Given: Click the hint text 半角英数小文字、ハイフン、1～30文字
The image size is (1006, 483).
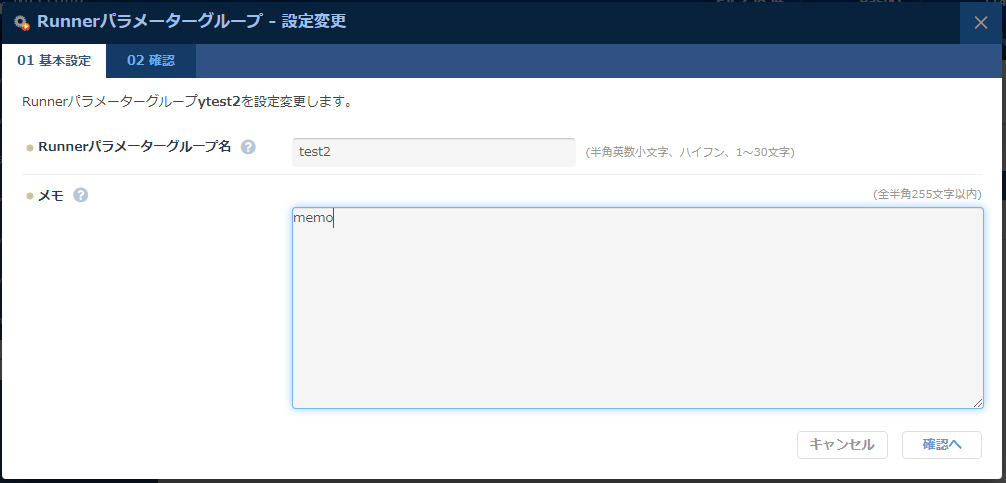Looking at the screenshot, I should [690, 153].
